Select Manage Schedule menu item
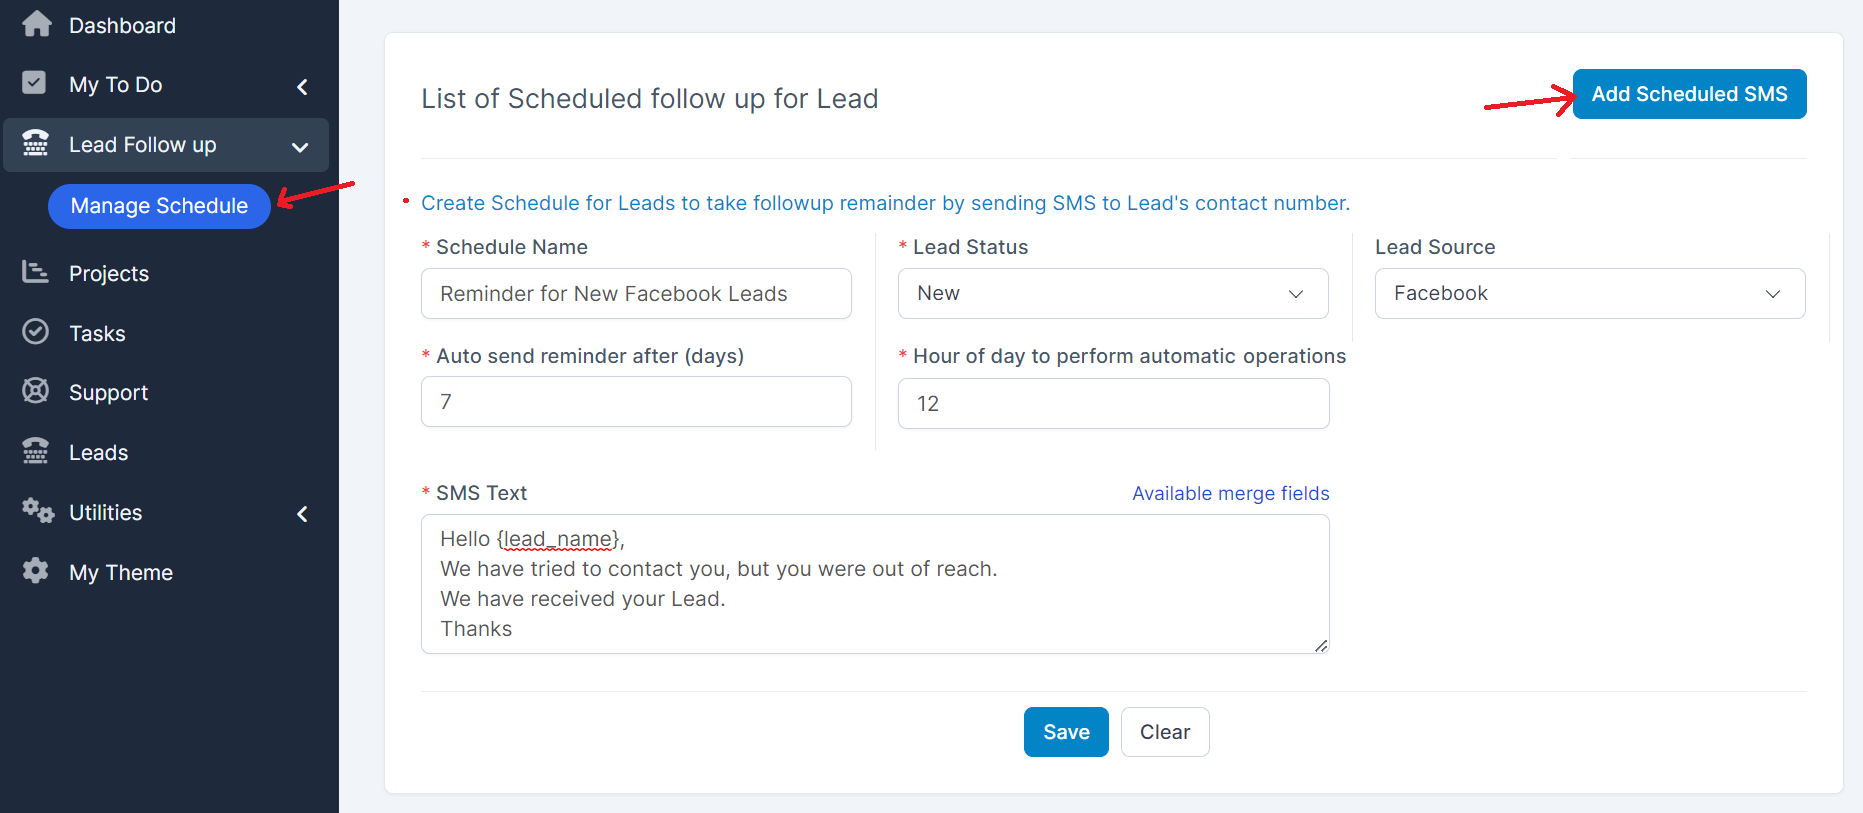This screenshot has height=813, width=1863. 159,206
